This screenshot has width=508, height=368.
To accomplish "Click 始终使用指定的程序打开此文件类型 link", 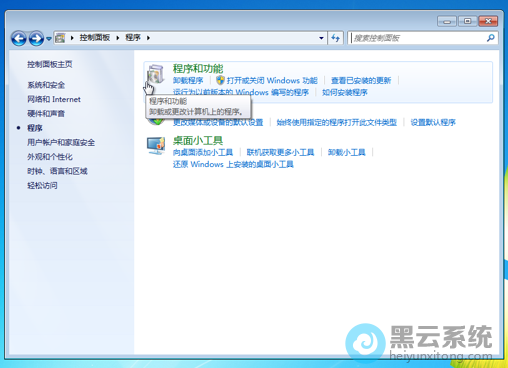I will (337, 123).
